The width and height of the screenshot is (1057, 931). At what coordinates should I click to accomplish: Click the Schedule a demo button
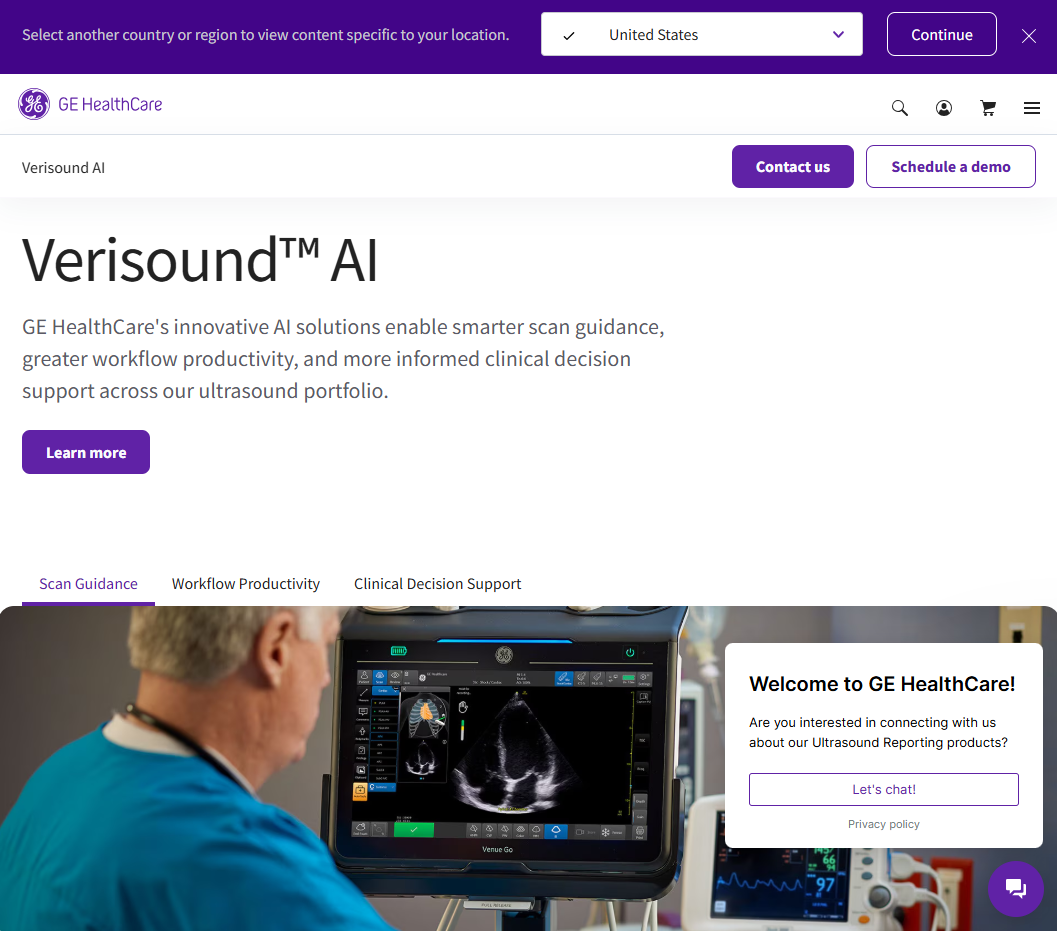950,167
